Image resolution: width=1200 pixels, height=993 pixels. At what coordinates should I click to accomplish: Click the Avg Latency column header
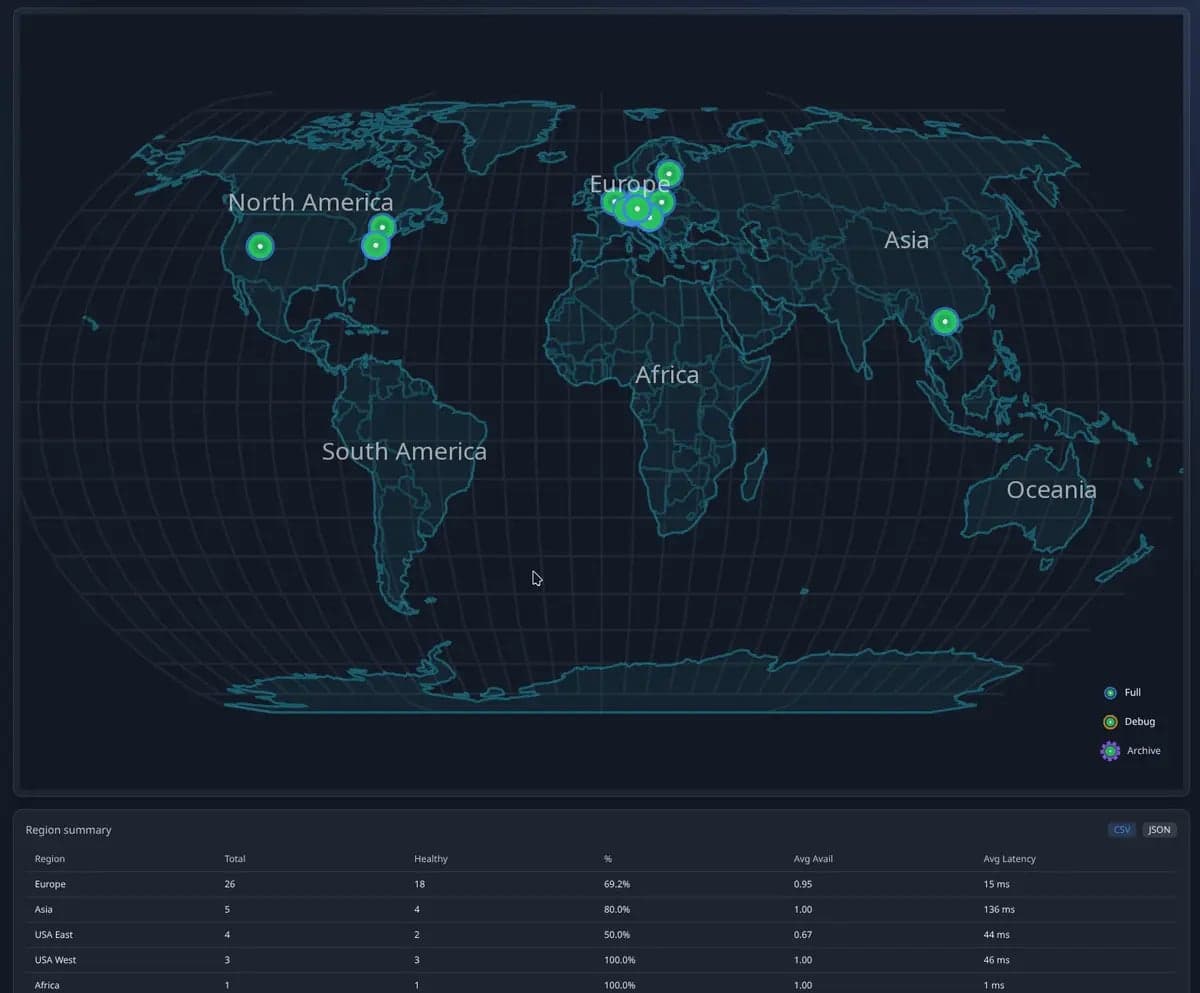coord(1009,859)
